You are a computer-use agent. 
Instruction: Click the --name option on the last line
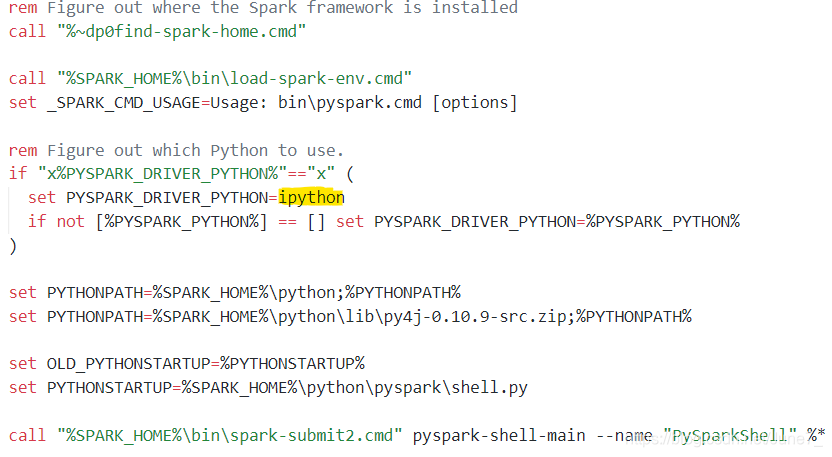624,436
